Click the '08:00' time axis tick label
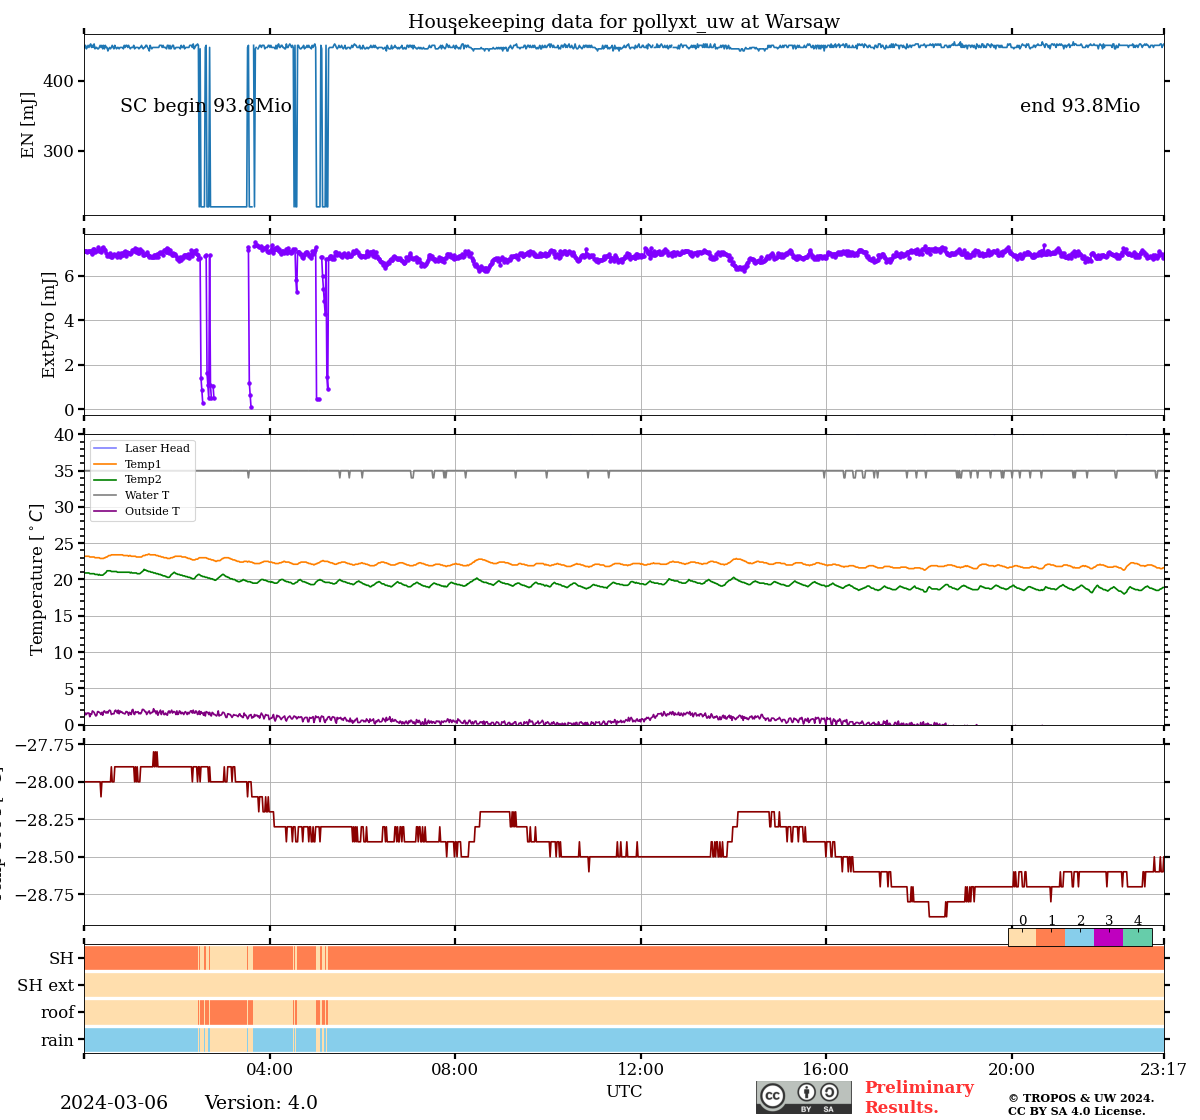 (455, 1070)
